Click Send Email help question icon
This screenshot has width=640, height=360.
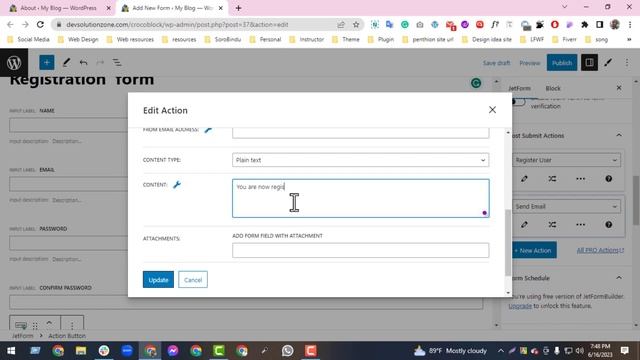click(x=609, y=224)
